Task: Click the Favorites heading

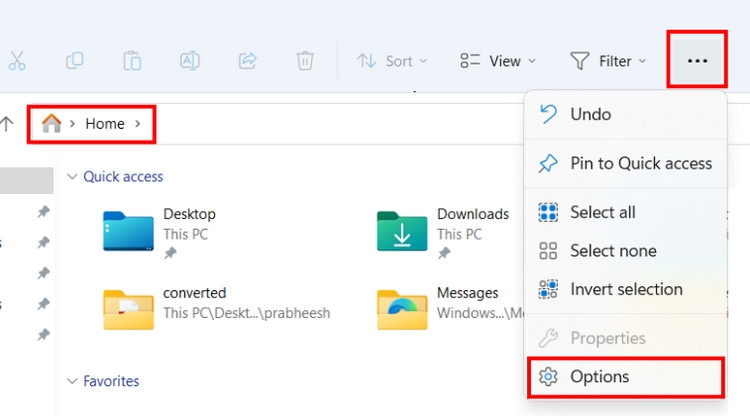Action: (111, 381)
